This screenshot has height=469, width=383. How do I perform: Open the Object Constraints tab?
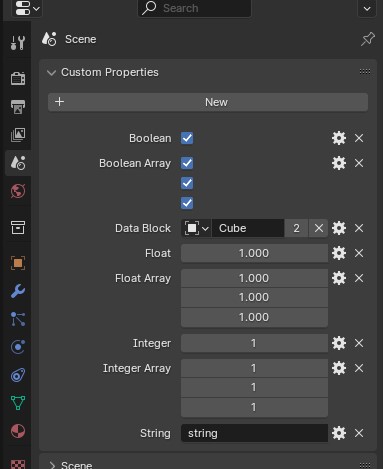[x=18, y=375]
